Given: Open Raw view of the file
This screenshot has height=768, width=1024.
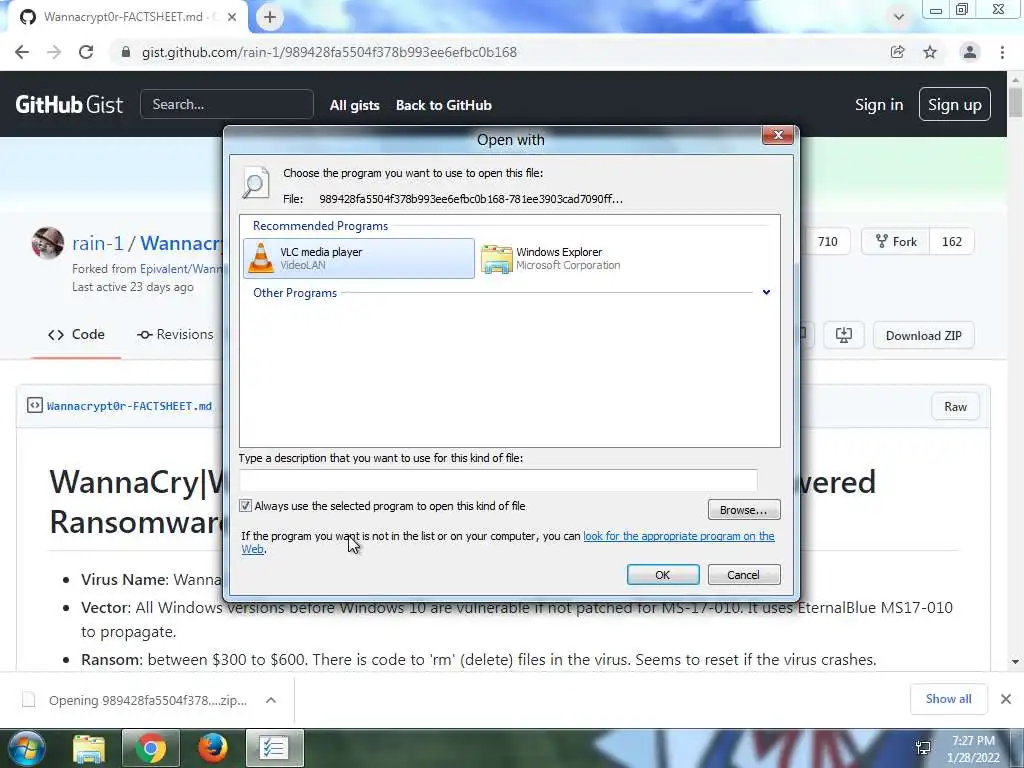Looking at the screenshot, I should coord(955,407).
